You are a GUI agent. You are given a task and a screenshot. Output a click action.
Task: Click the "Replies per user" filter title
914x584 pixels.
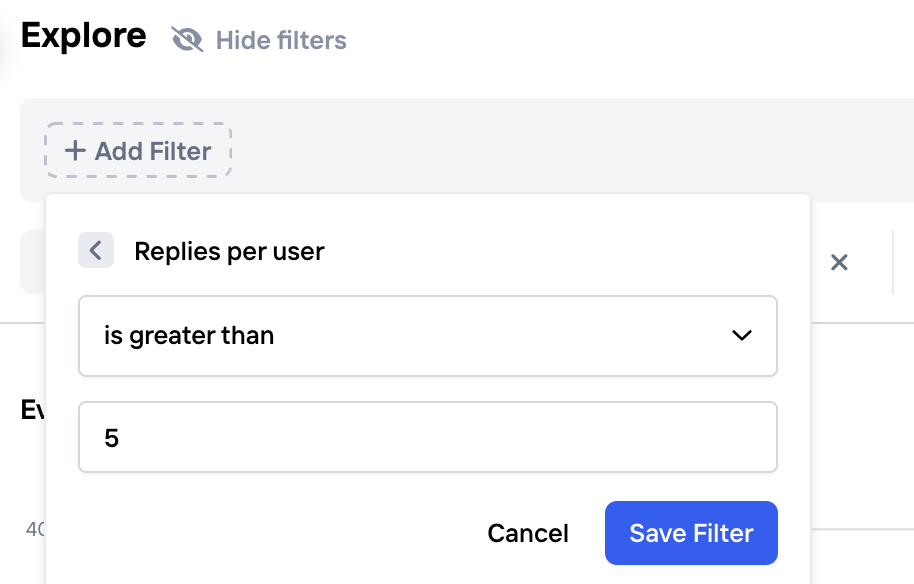(x=229, y=251)
